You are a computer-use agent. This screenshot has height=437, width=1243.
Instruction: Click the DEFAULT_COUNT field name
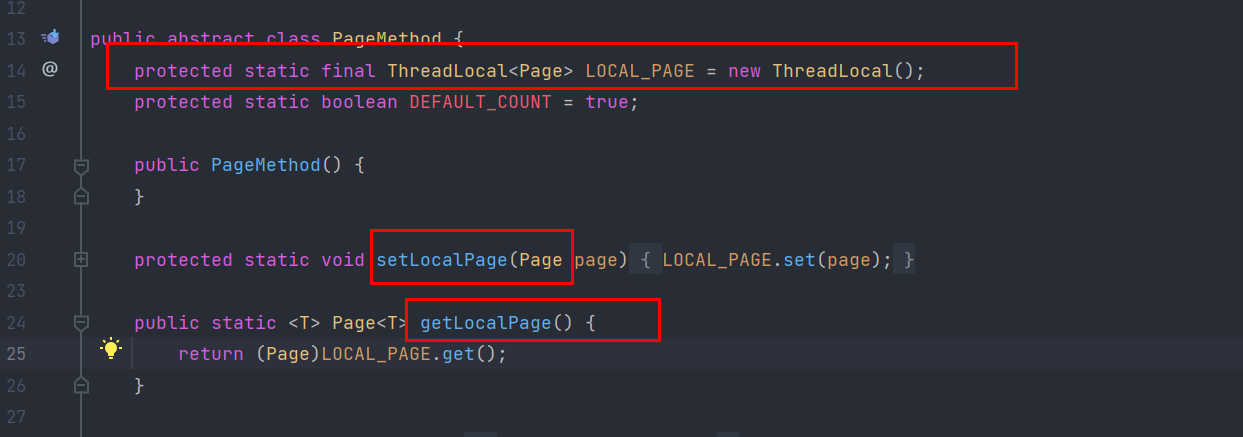tap(480, 102)
